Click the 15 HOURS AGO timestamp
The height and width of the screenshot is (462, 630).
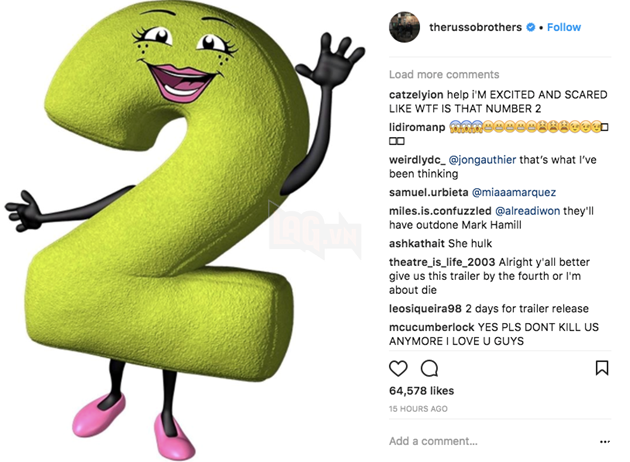pos(418,409)
